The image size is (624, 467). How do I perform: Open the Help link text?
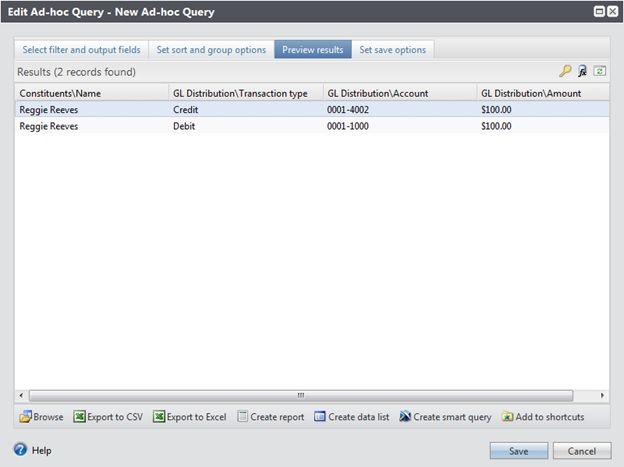pyautogui.click(x=41, y=450)
